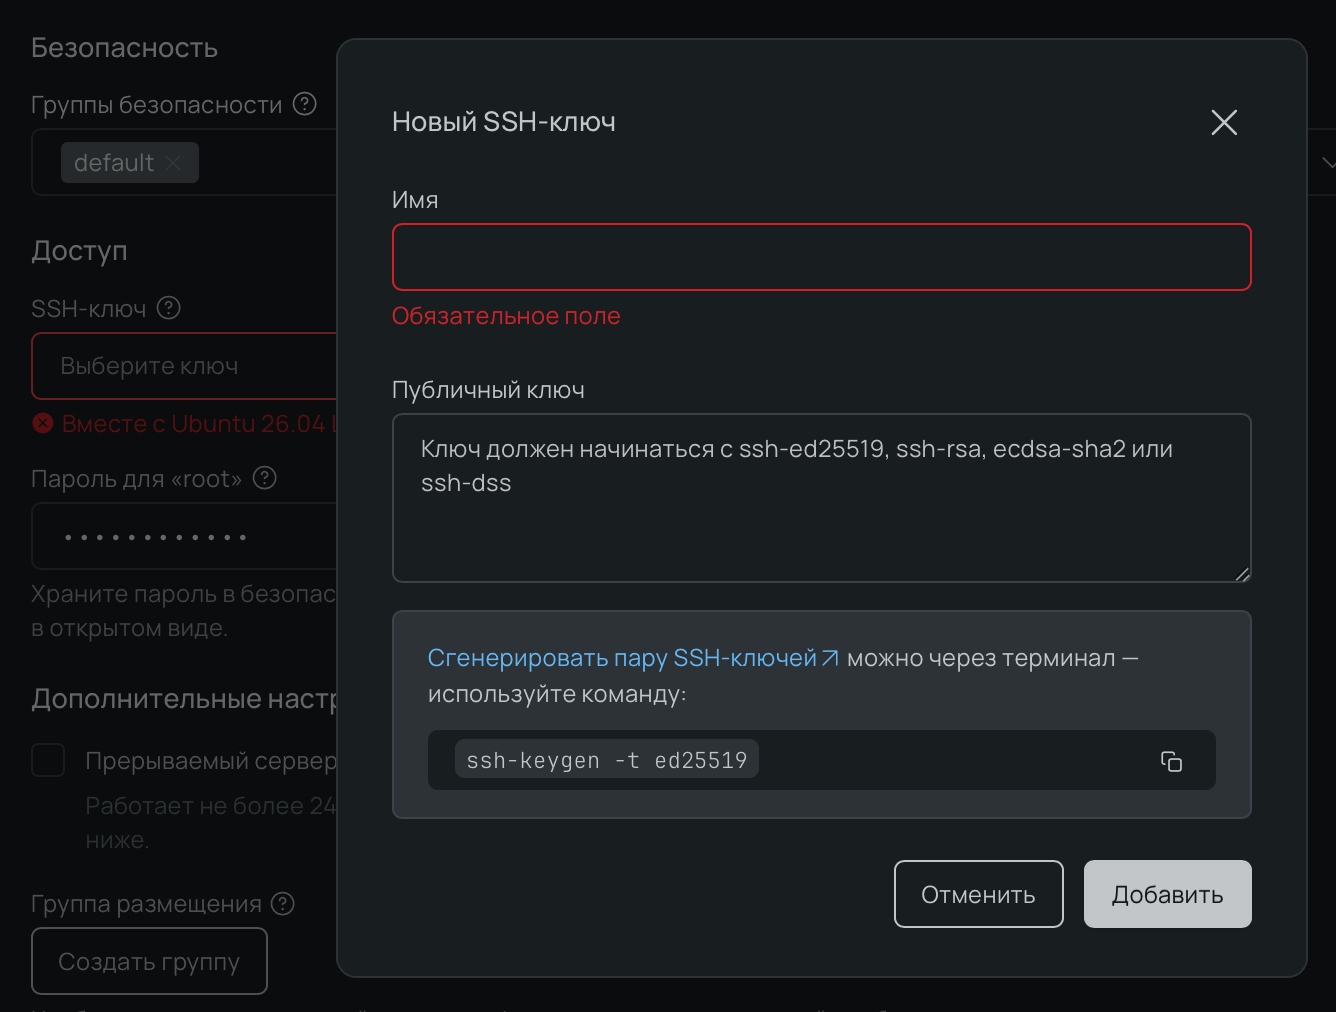Click the root password field
The image size is (1336, 1012).
[x=185, y=537]
